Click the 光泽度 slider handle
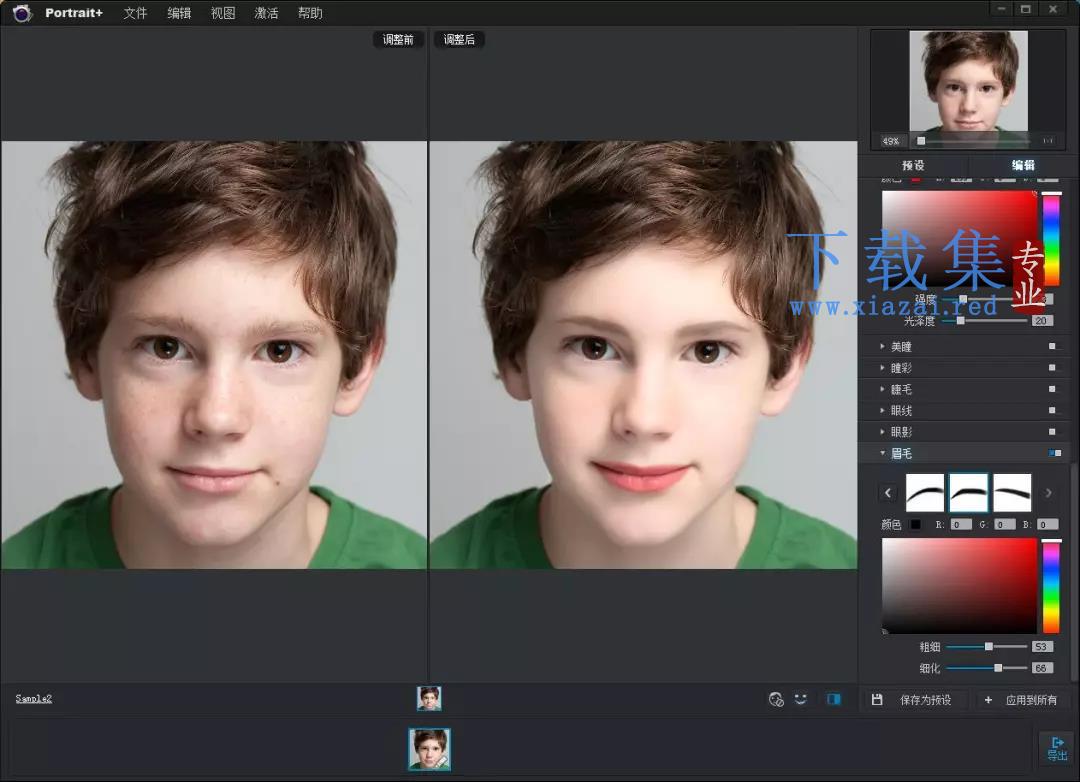This screenshot has width=1080, height=782. [961, 321]
